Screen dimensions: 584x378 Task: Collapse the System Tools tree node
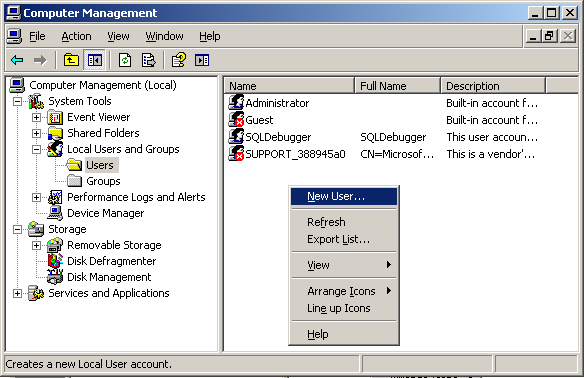17,101
